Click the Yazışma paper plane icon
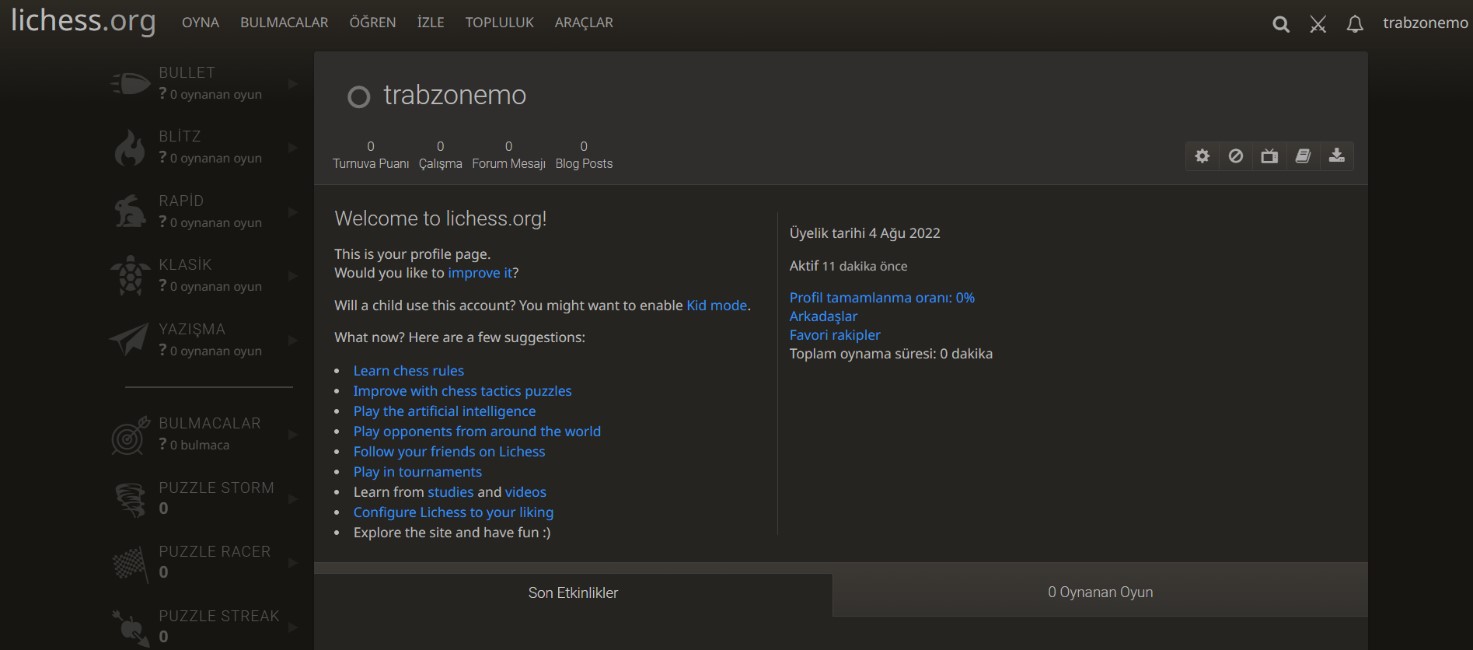 [x=129, y=339]
